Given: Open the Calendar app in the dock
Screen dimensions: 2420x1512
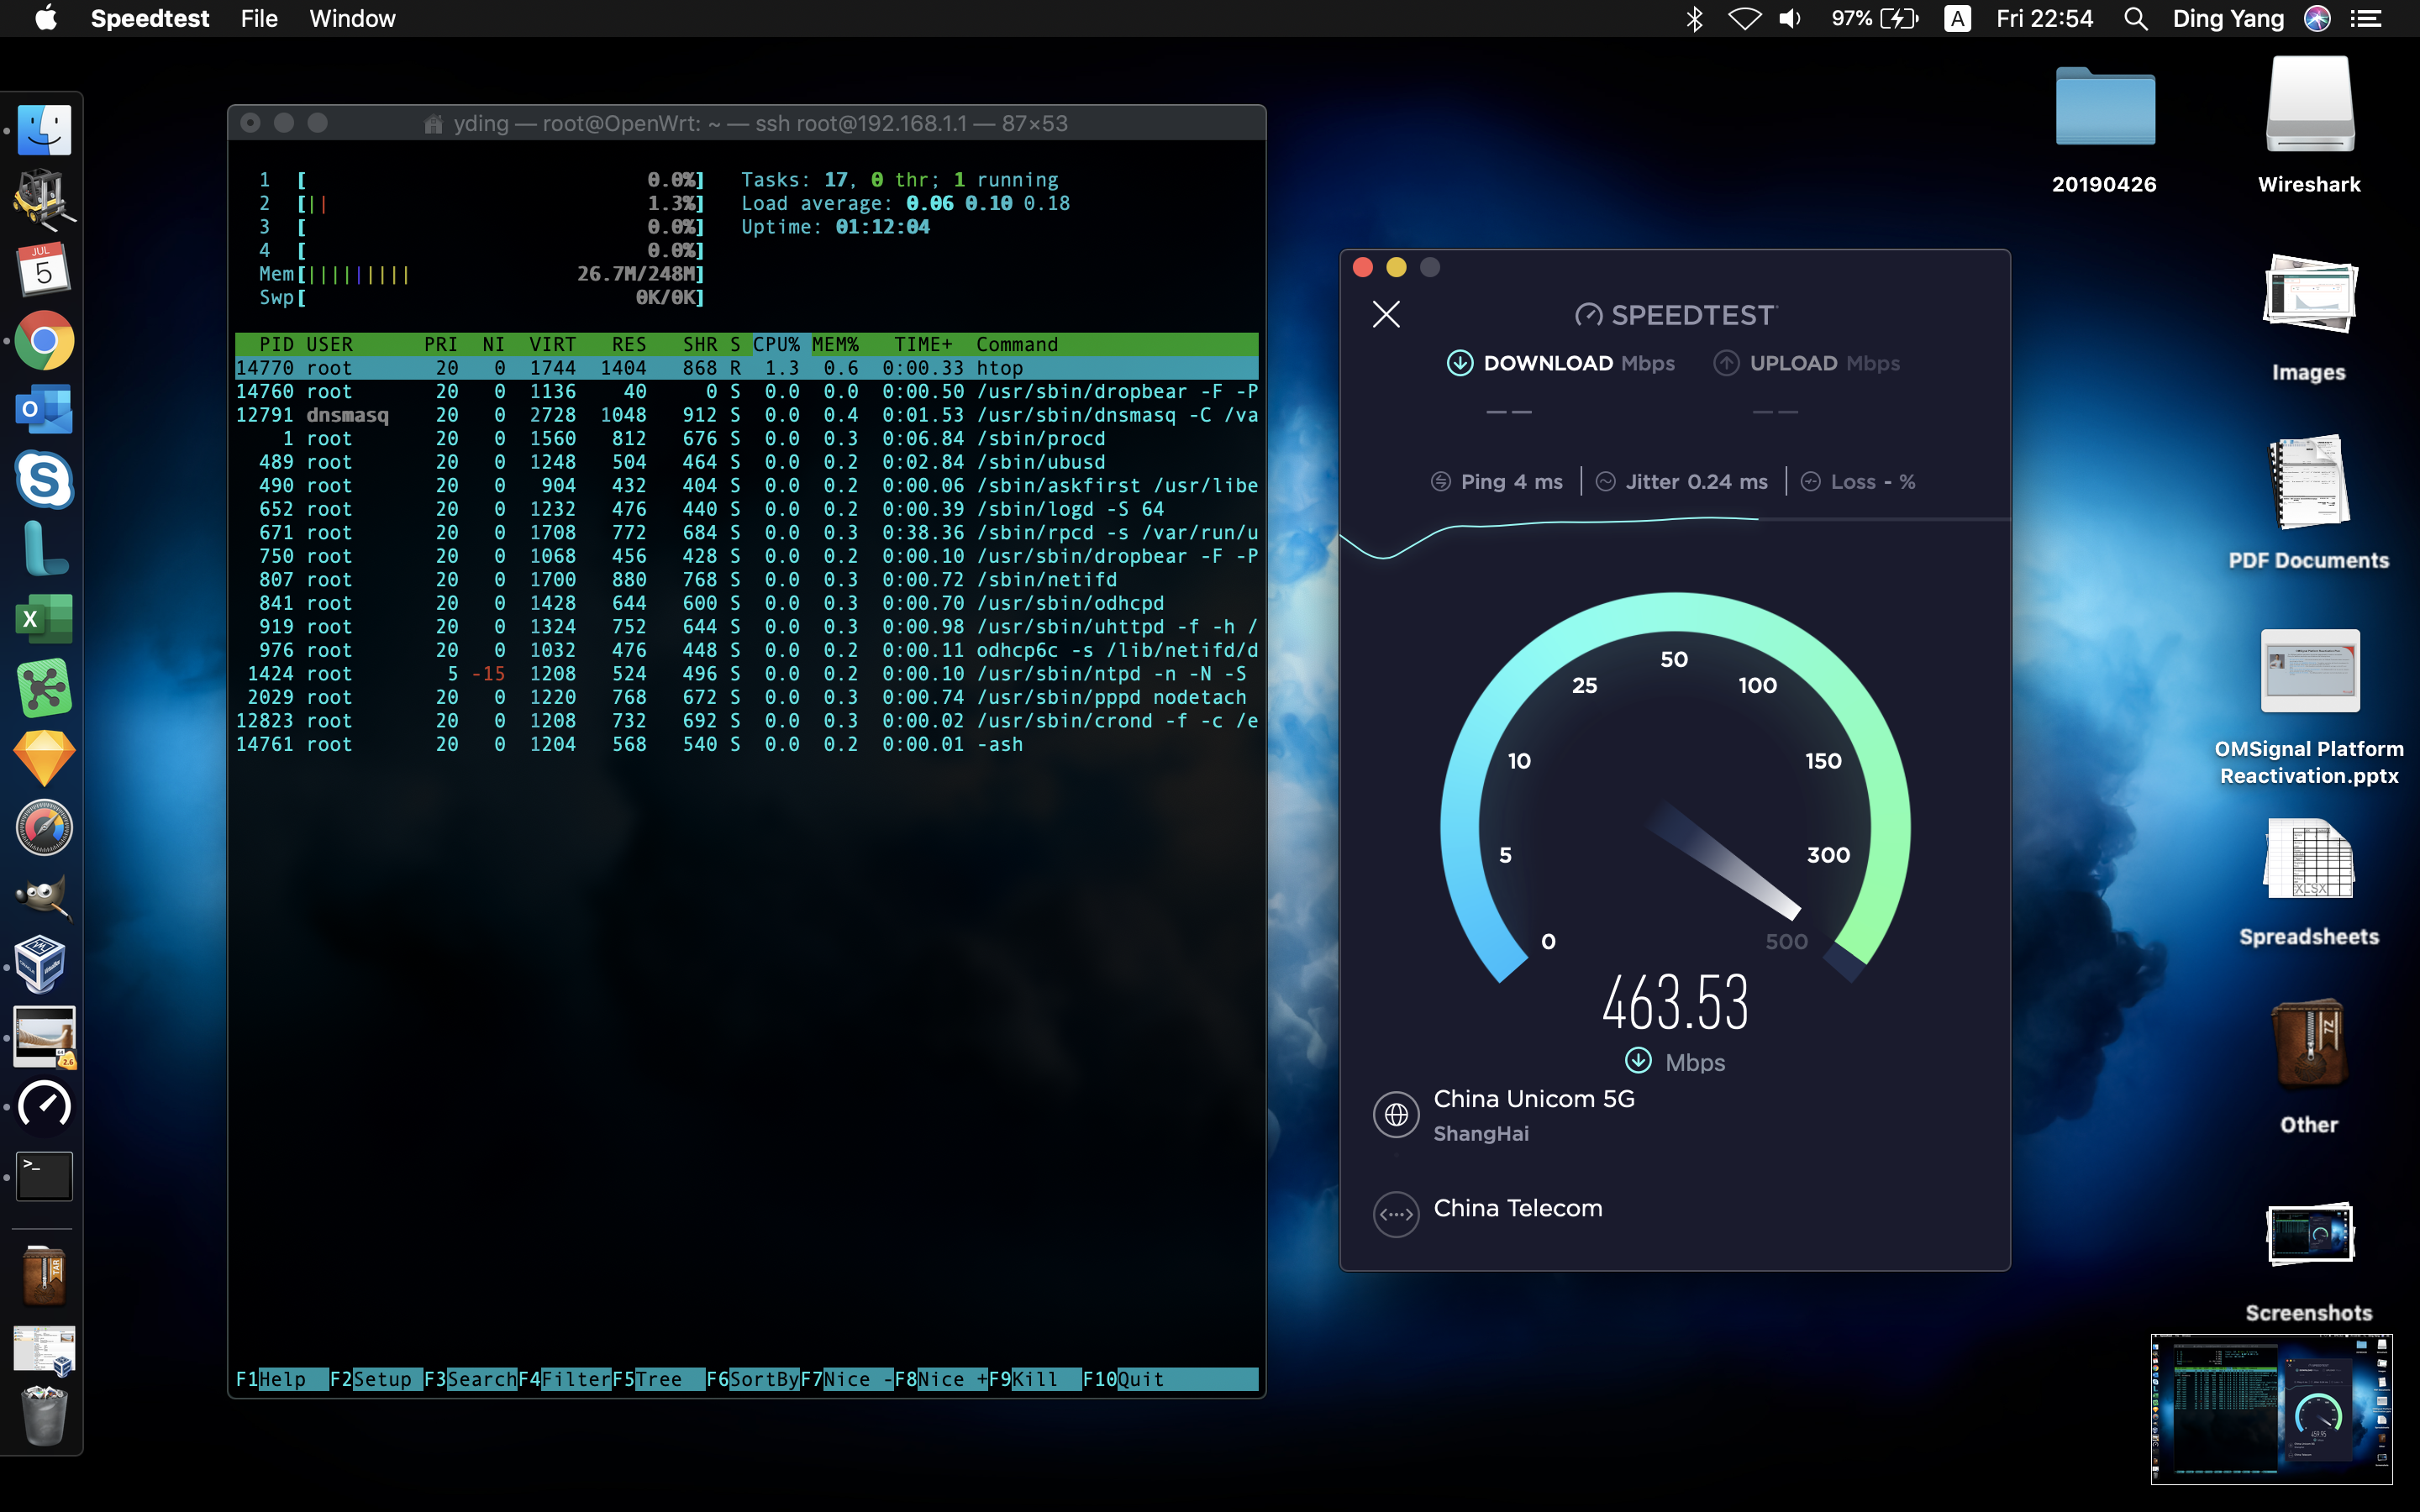Looking at the screenshot, I should coord(44,270).
